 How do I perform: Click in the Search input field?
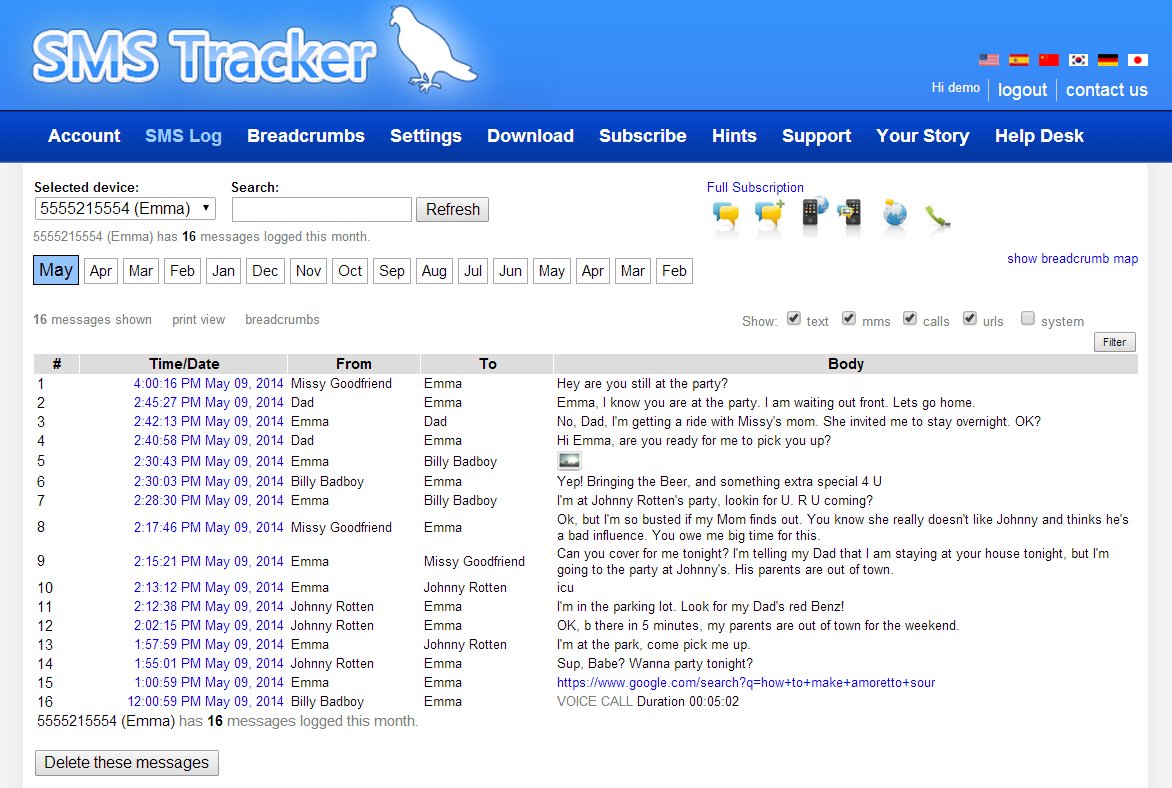pyautogui.click(x=321, y=209)
